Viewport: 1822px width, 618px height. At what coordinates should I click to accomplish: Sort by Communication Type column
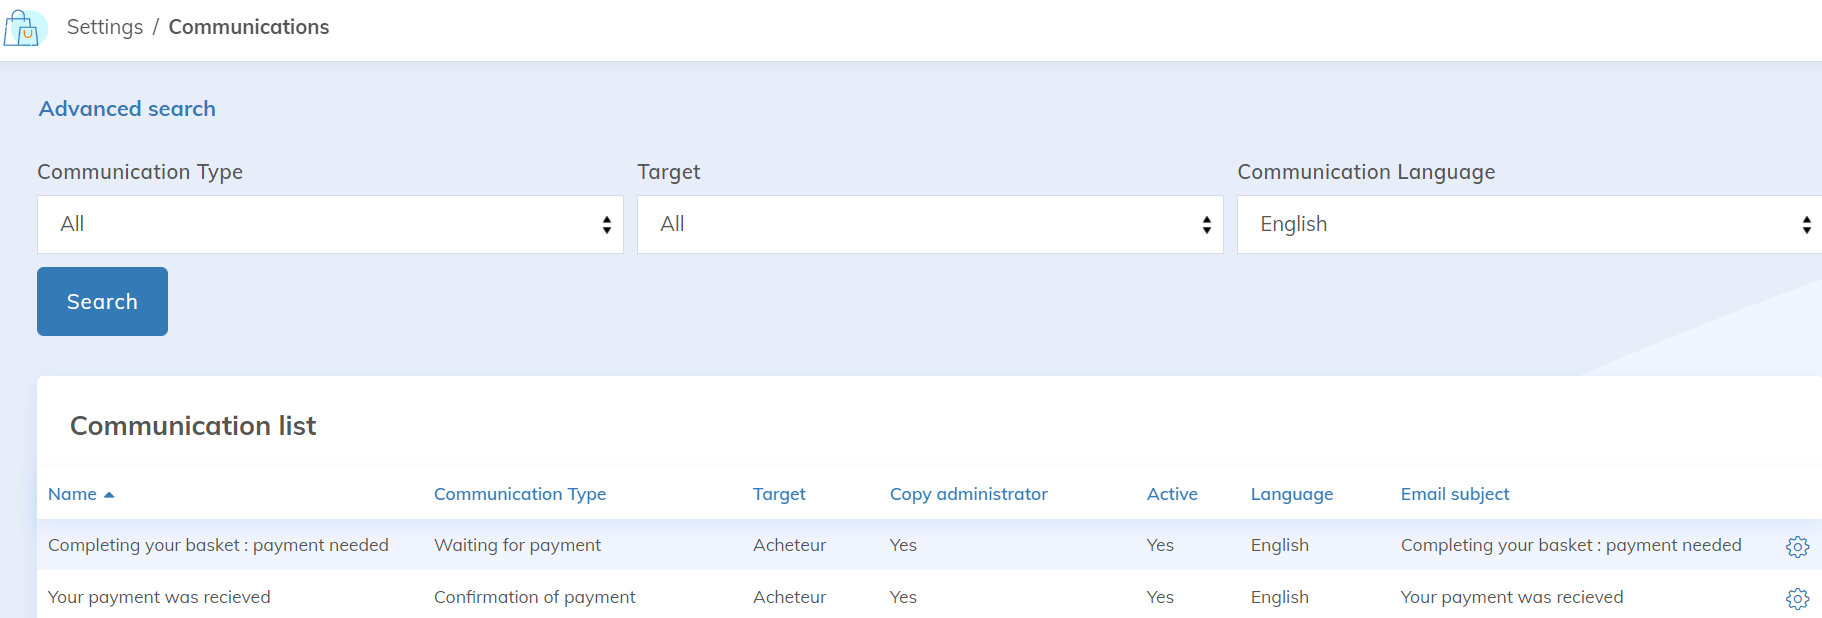pos(520,494)
